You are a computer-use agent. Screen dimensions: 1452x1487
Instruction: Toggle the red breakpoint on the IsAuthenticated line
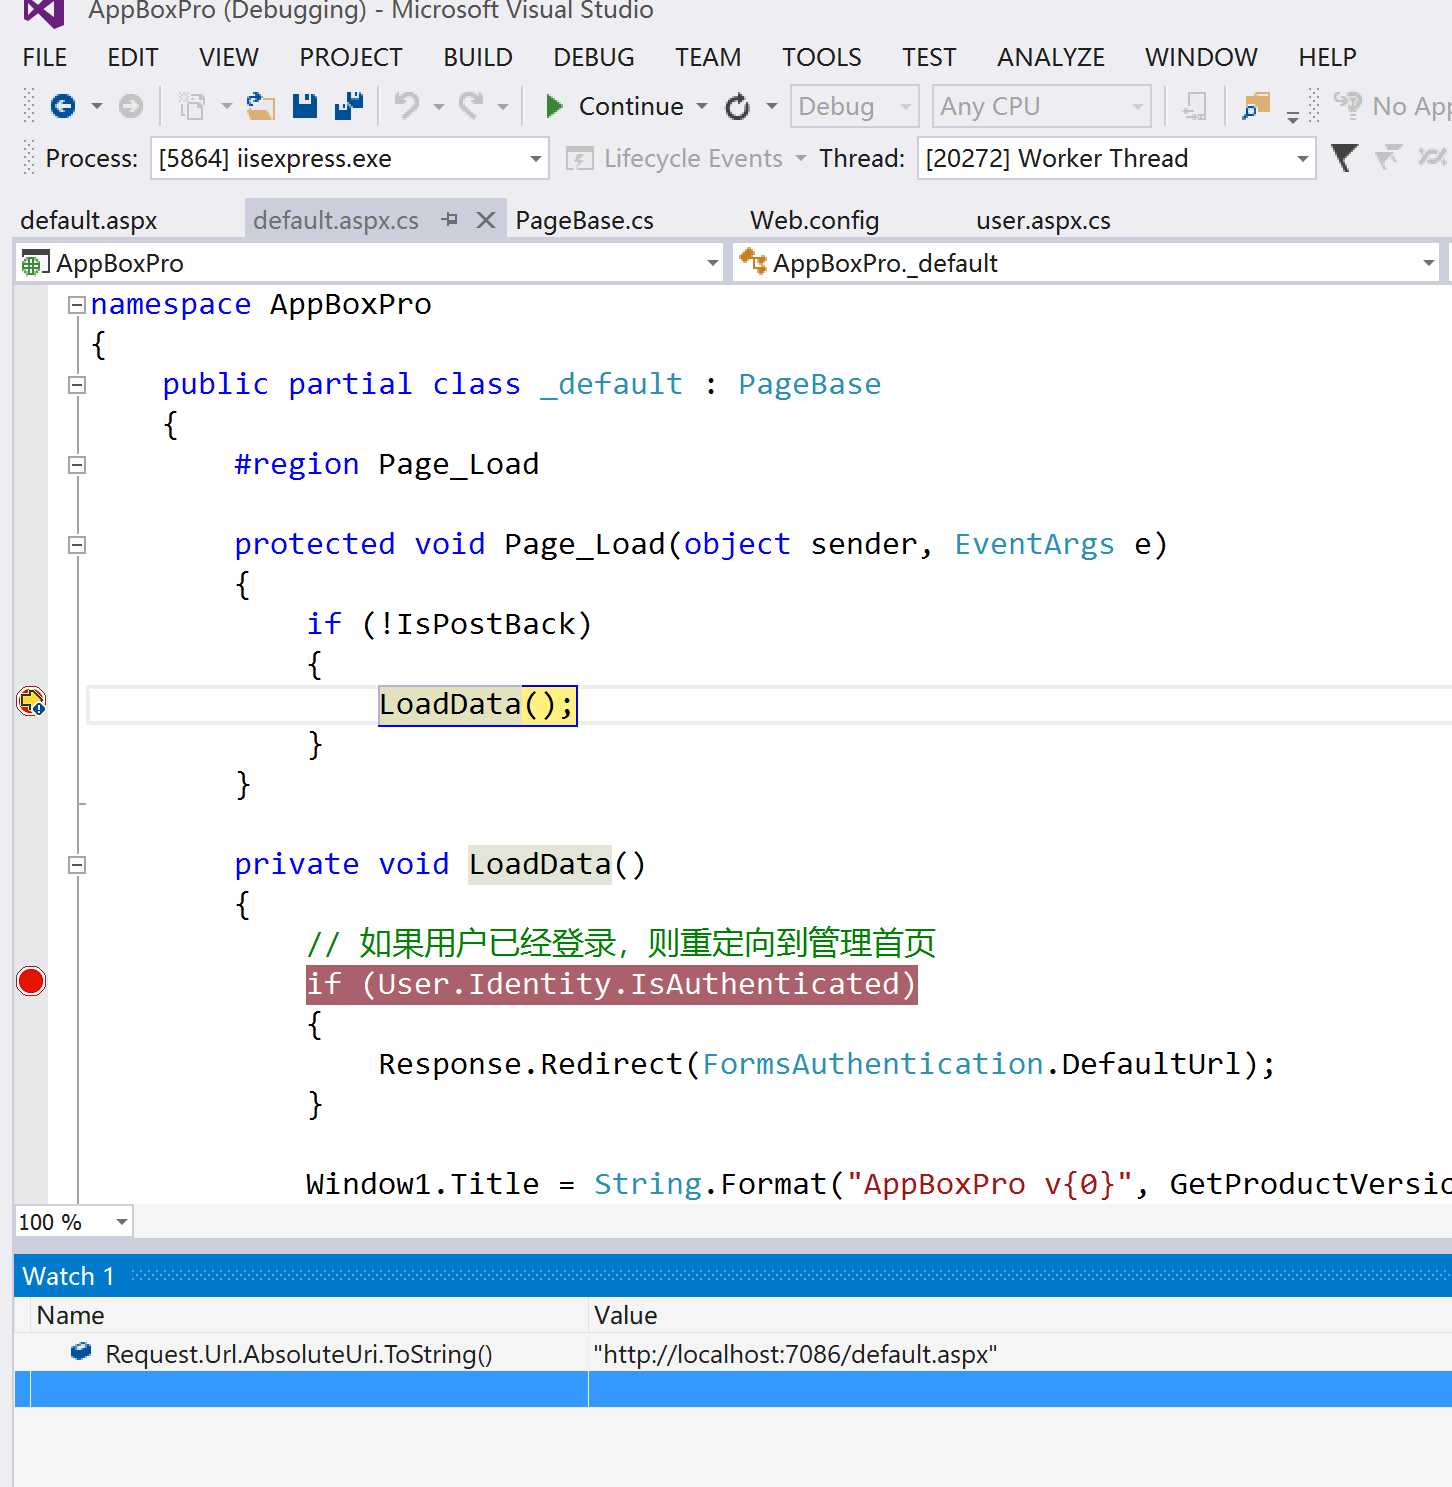click(x=31, y=982)
